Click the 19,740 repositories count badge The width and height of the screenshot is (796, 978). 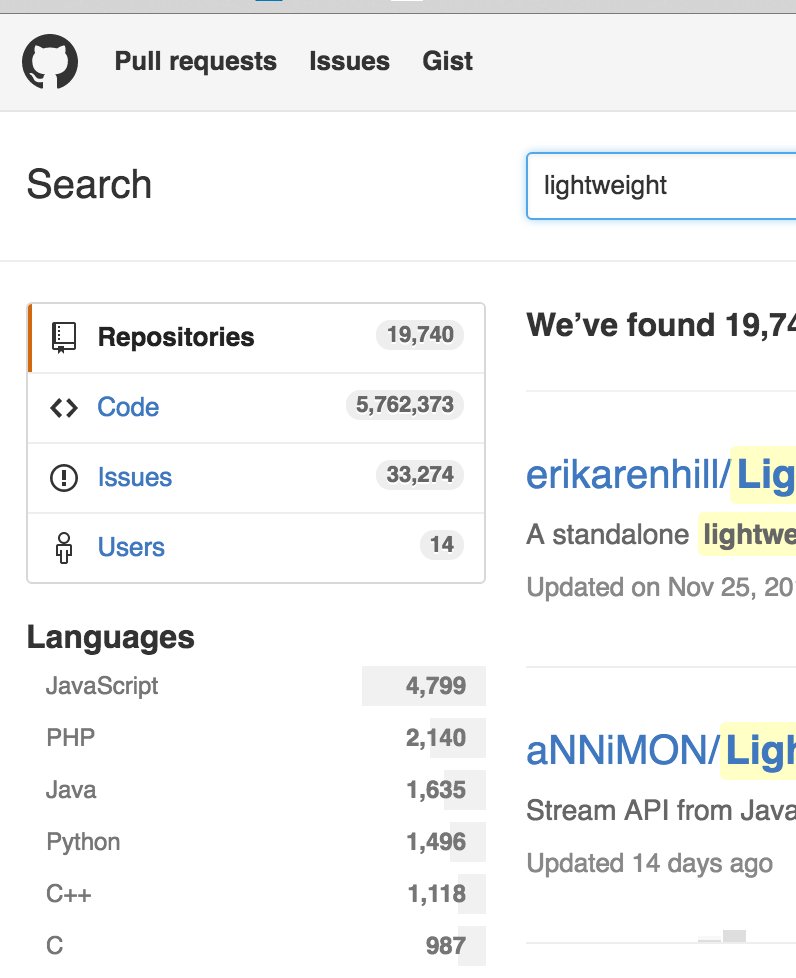[x=420, y=335]
